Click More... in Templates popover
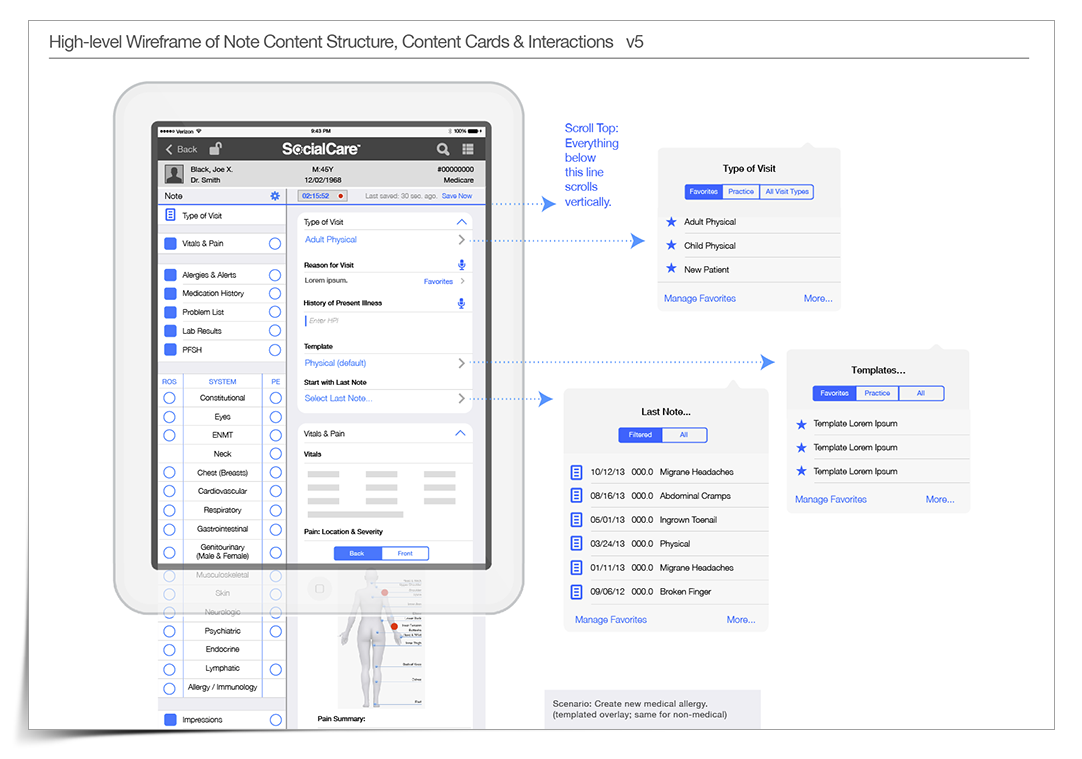The image size is (1082, 759). (940, 499)
